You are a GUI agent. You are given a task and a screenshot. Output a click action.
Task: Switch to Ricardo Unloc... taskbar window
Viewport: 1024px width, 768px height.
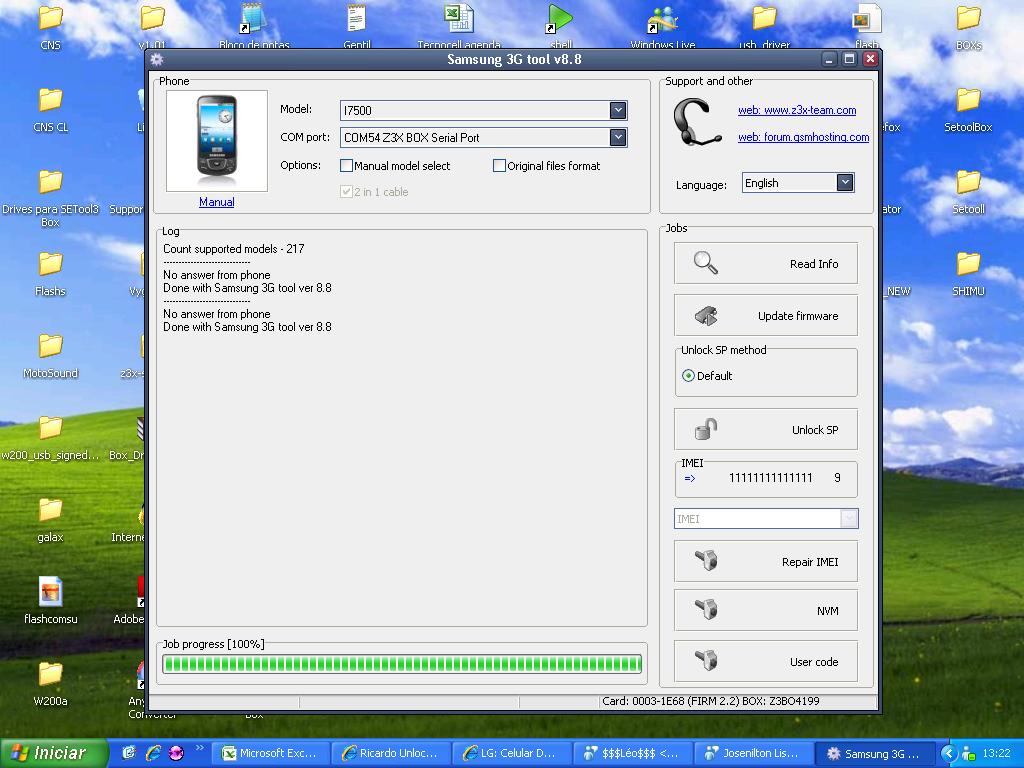(x=392, y=753)
